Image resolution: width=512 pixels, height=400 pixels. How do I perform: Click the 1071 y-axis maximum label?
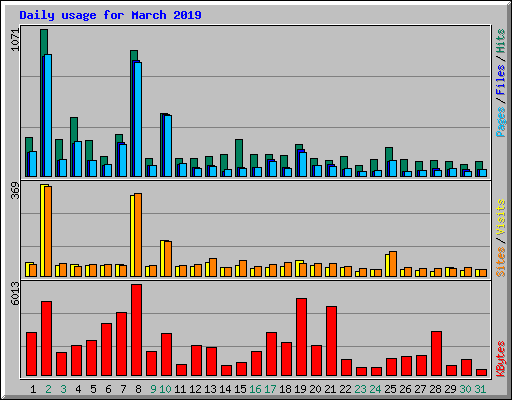coord(15,40)
